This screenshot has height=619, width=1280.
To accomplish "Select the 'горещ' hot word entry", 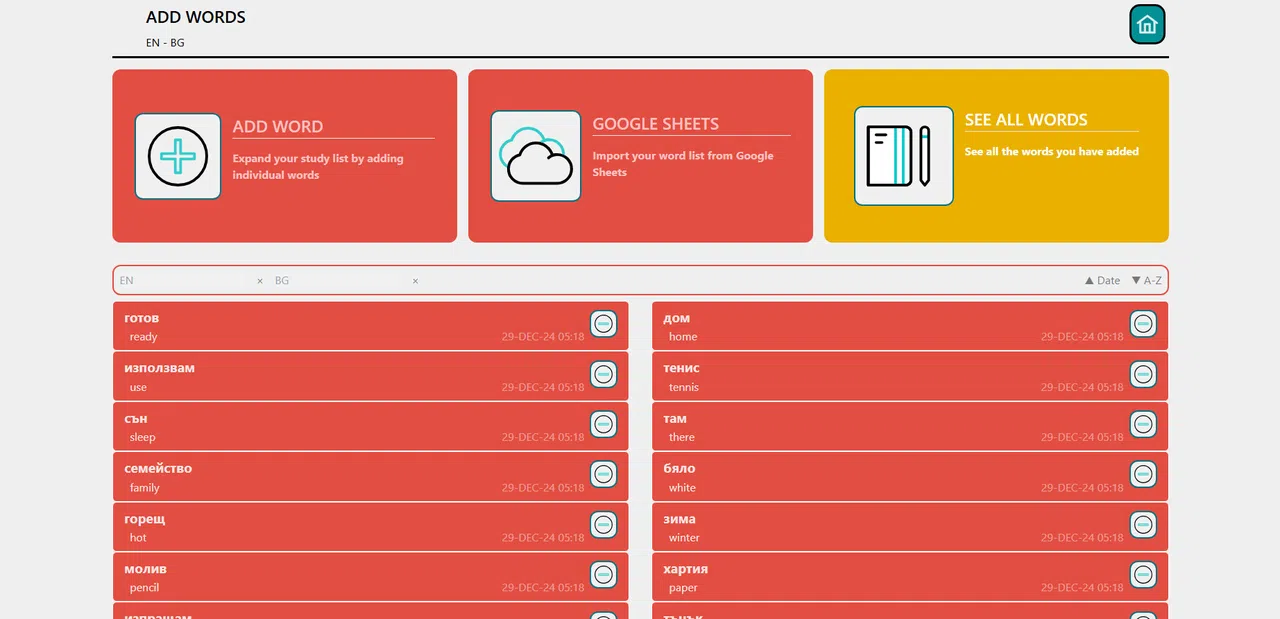I will point(371,527).
